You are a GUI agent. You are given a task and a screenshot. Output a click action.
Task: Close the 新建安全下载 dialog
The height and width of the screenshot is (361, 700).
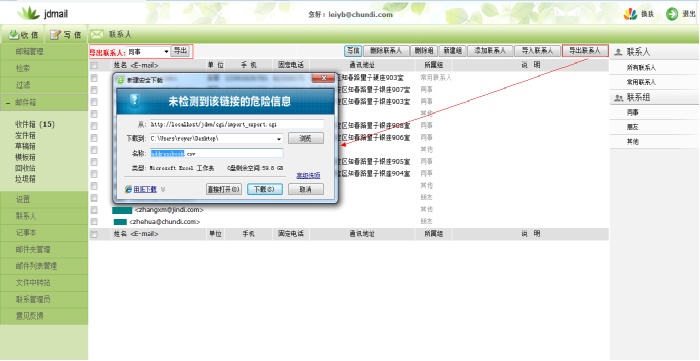click(323, 78)
